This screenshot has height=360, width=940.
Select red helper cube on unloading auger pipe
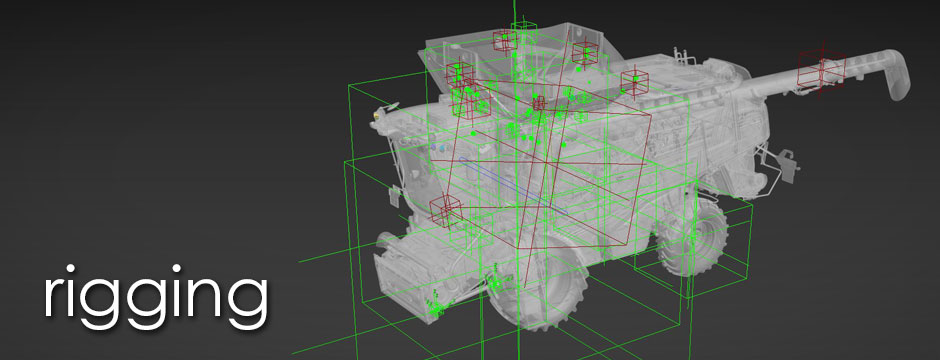[821, 68]
